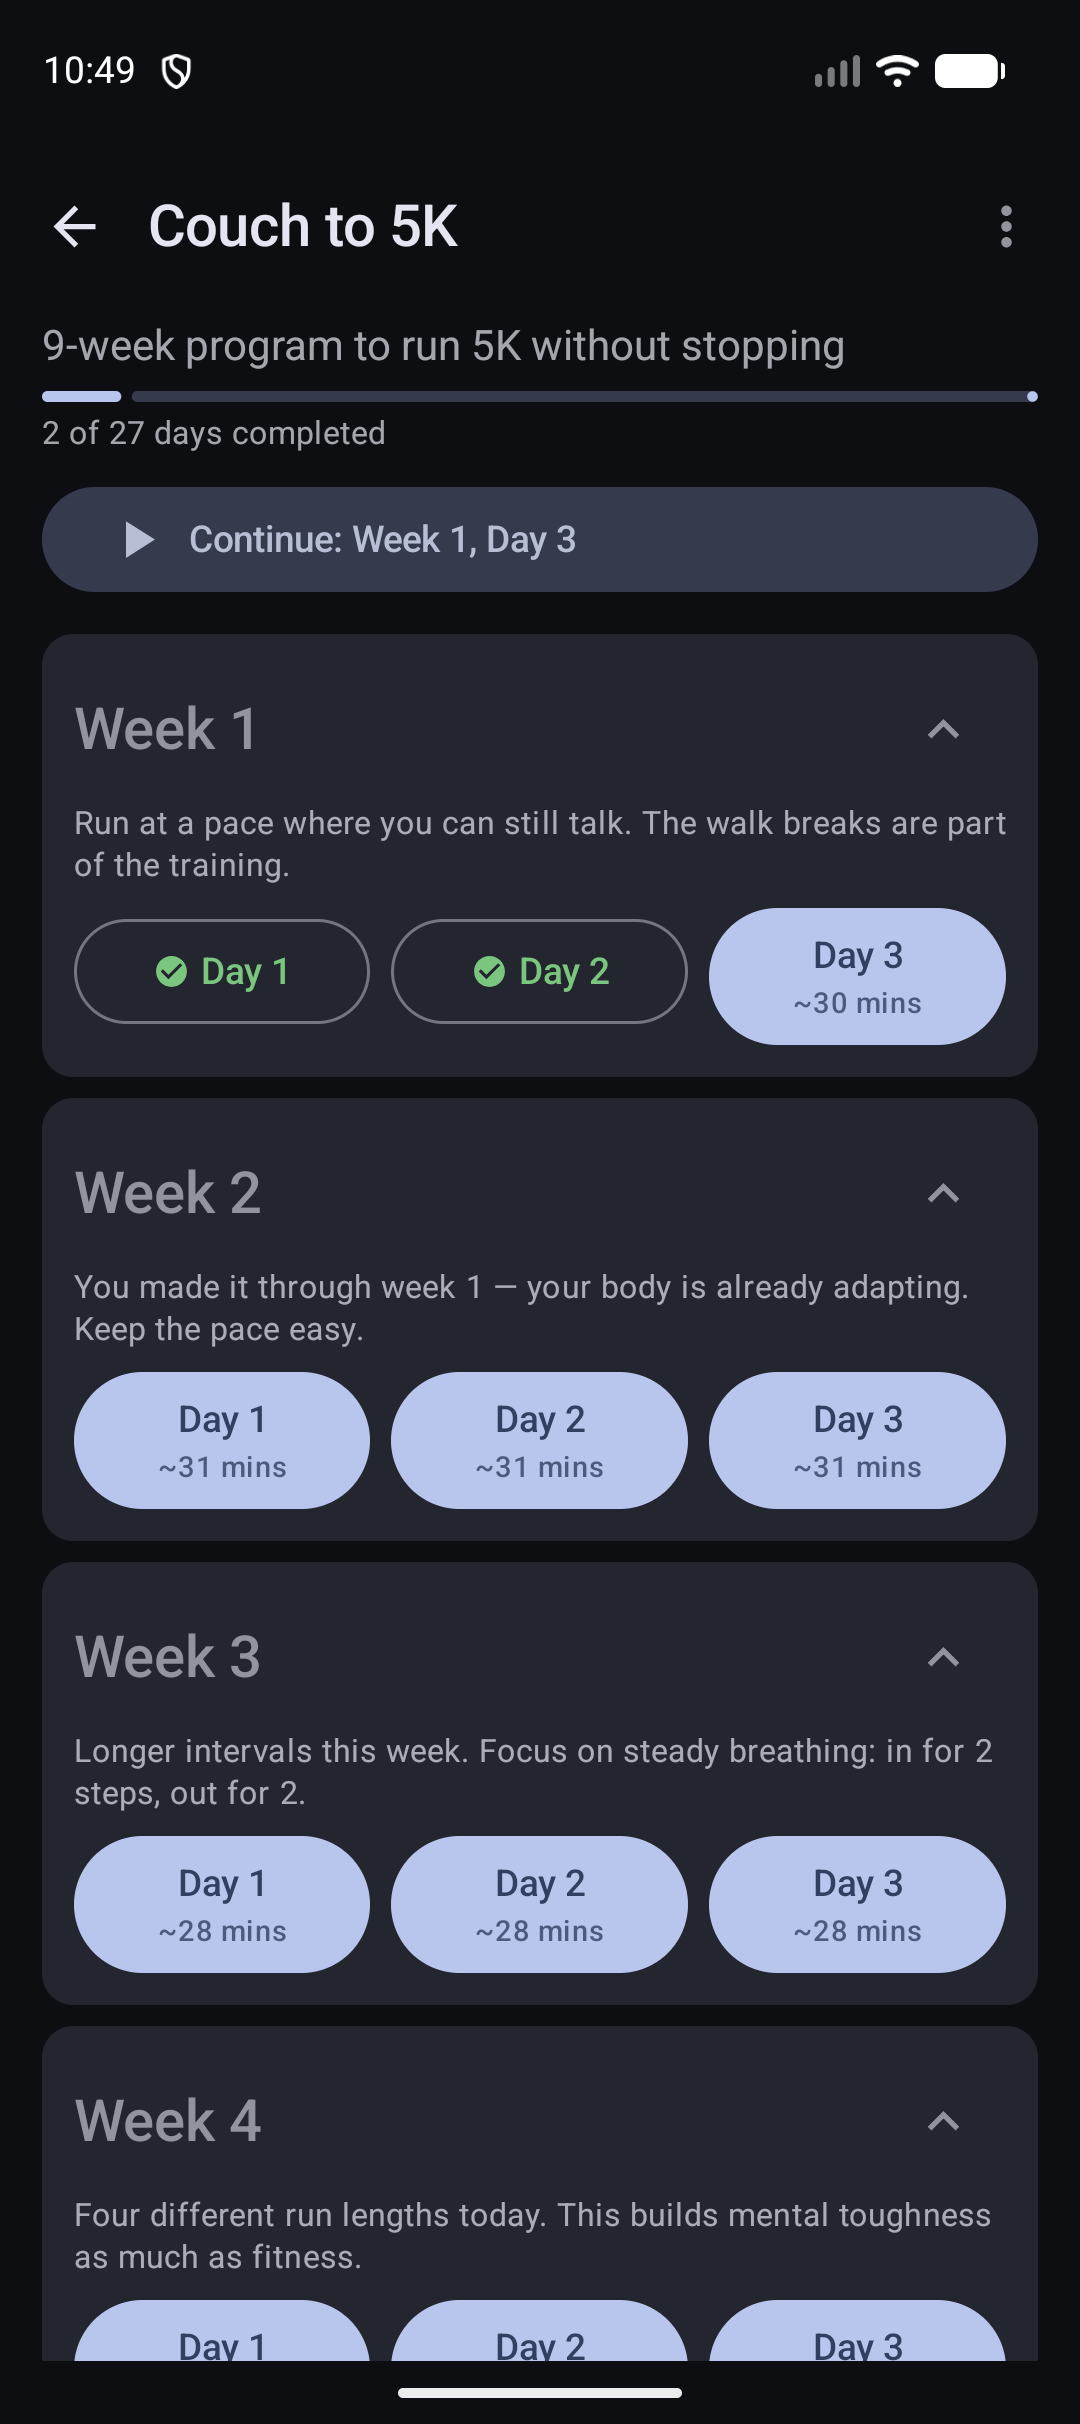
Task: Tap the Couch to 5K title
Action: [x=303, y=226]
